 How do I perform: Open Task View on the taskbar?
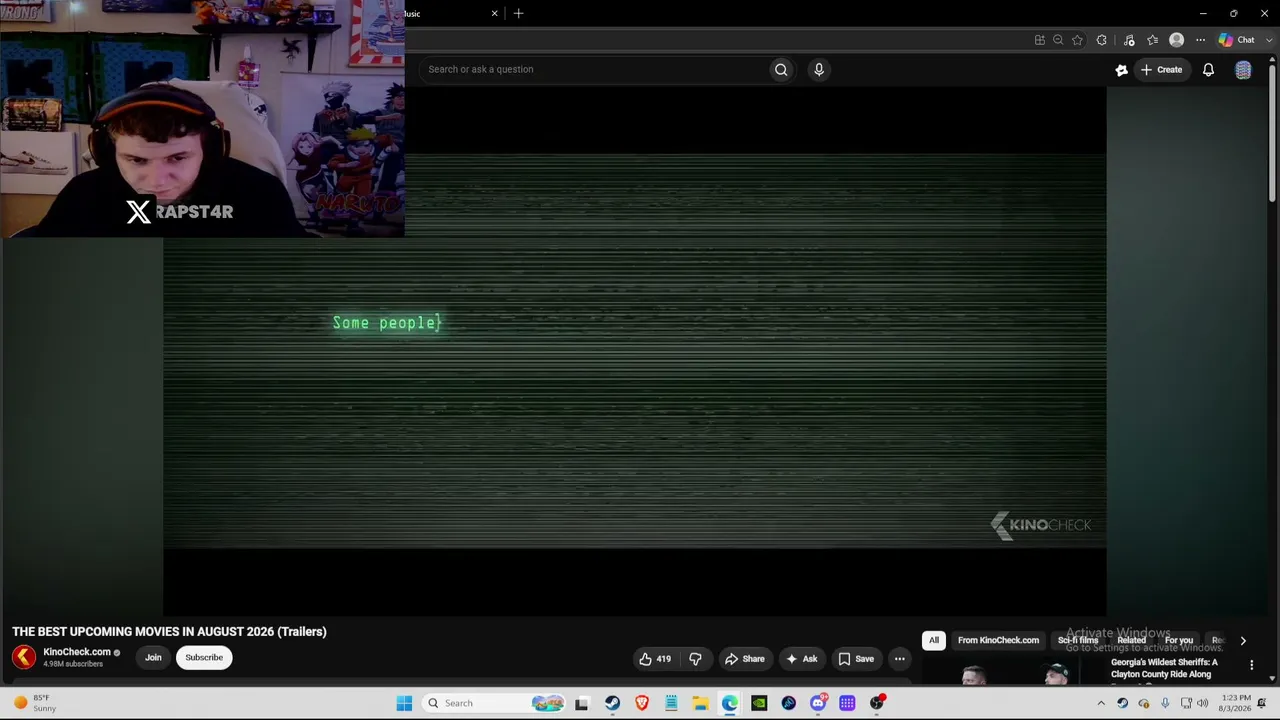coord(582,703)
